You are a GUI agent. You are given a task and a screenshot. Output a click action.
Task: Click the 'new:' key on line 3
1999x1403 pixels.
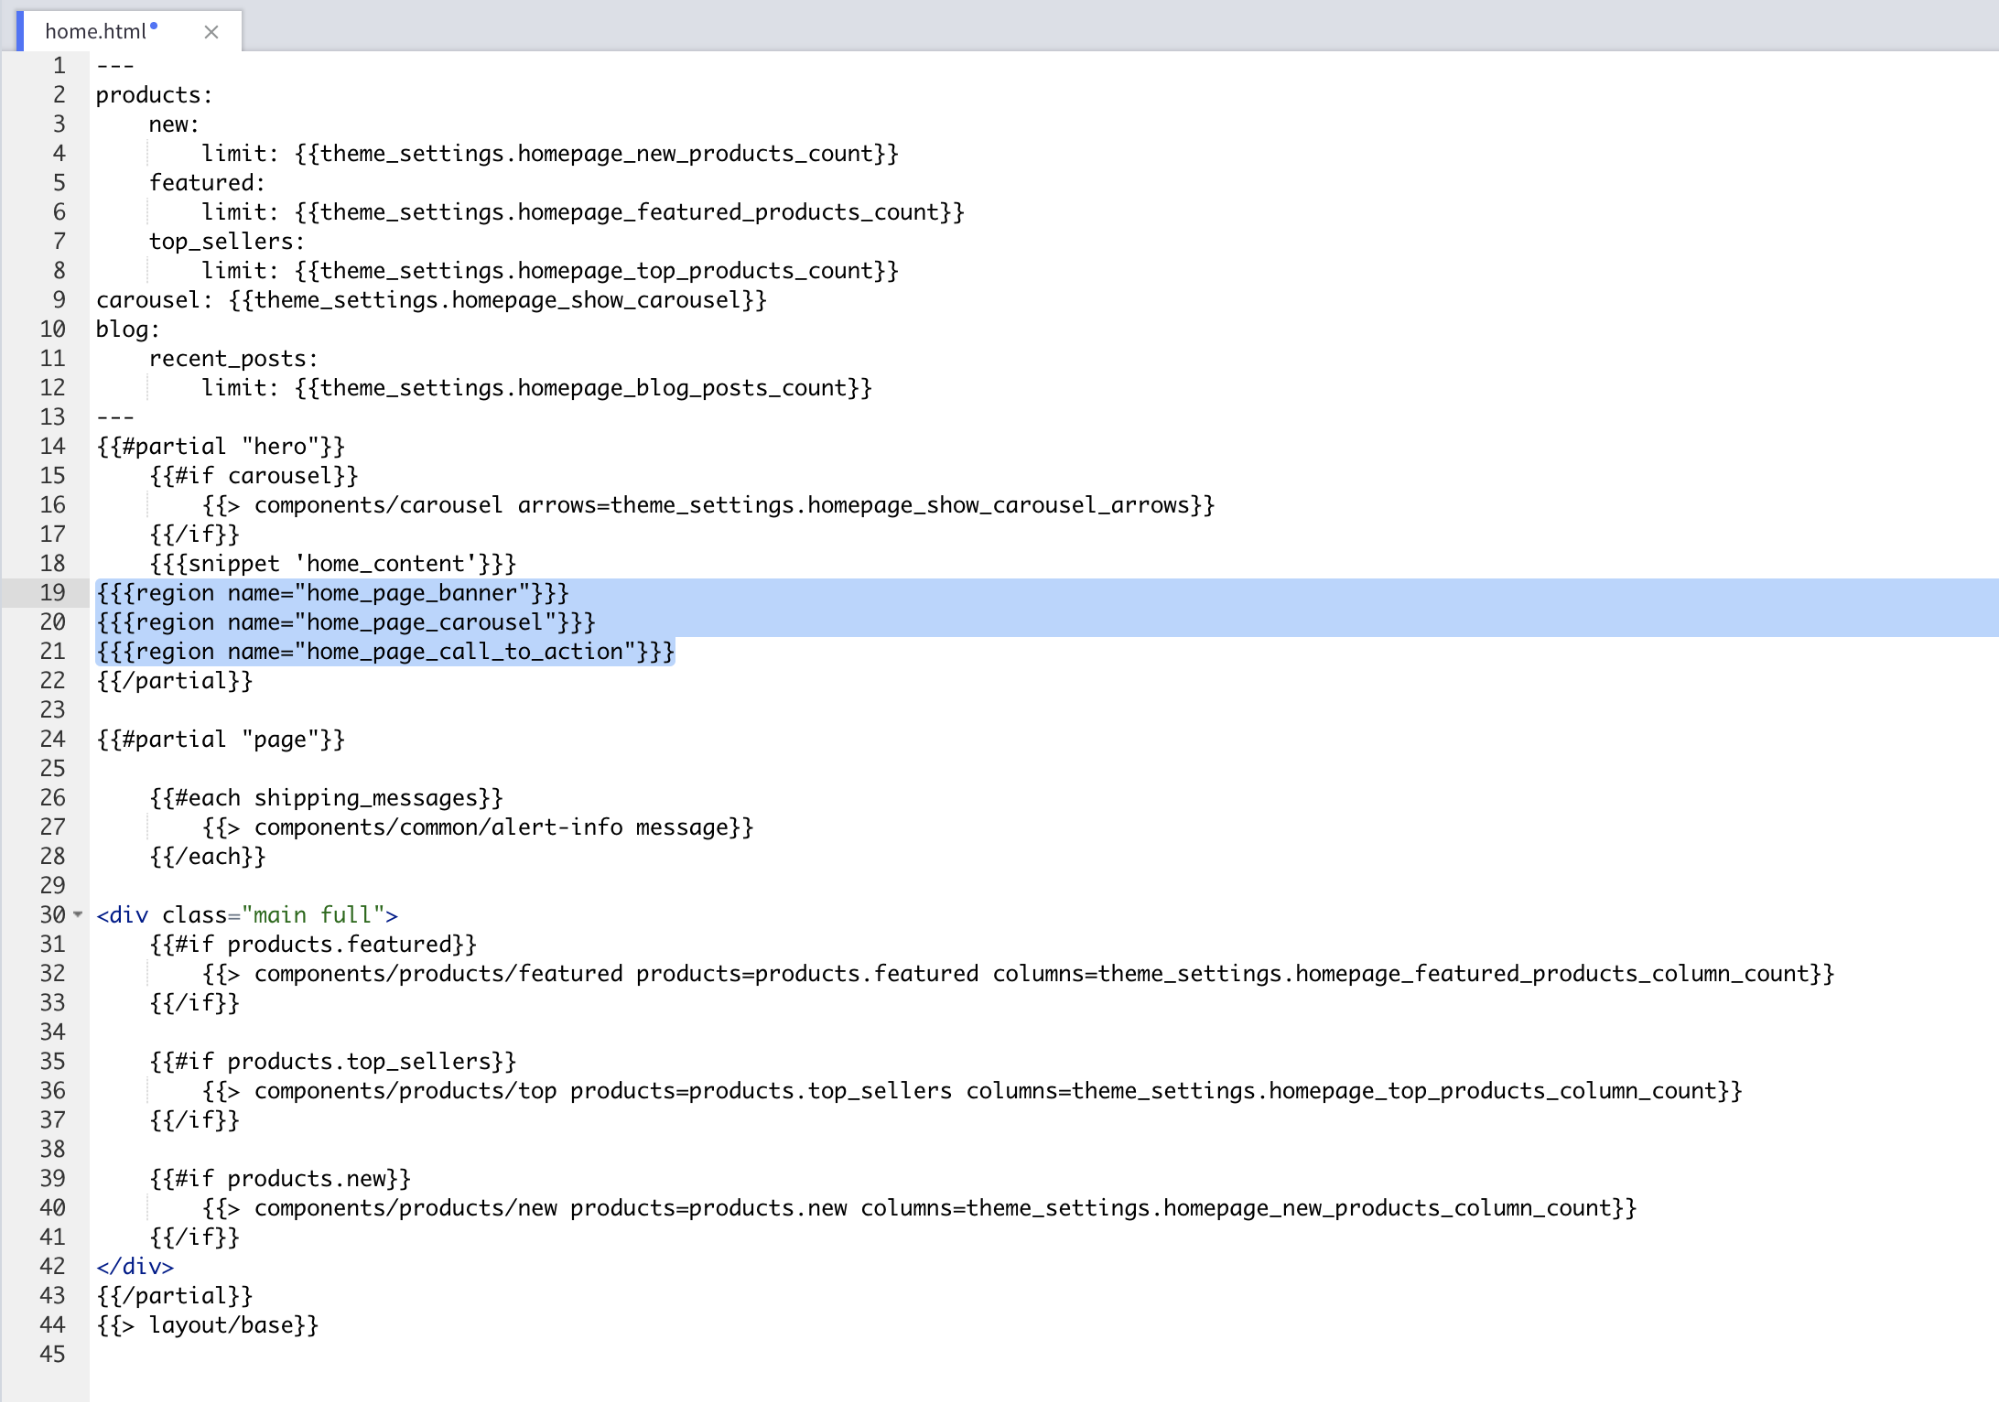tap(174, 125)
